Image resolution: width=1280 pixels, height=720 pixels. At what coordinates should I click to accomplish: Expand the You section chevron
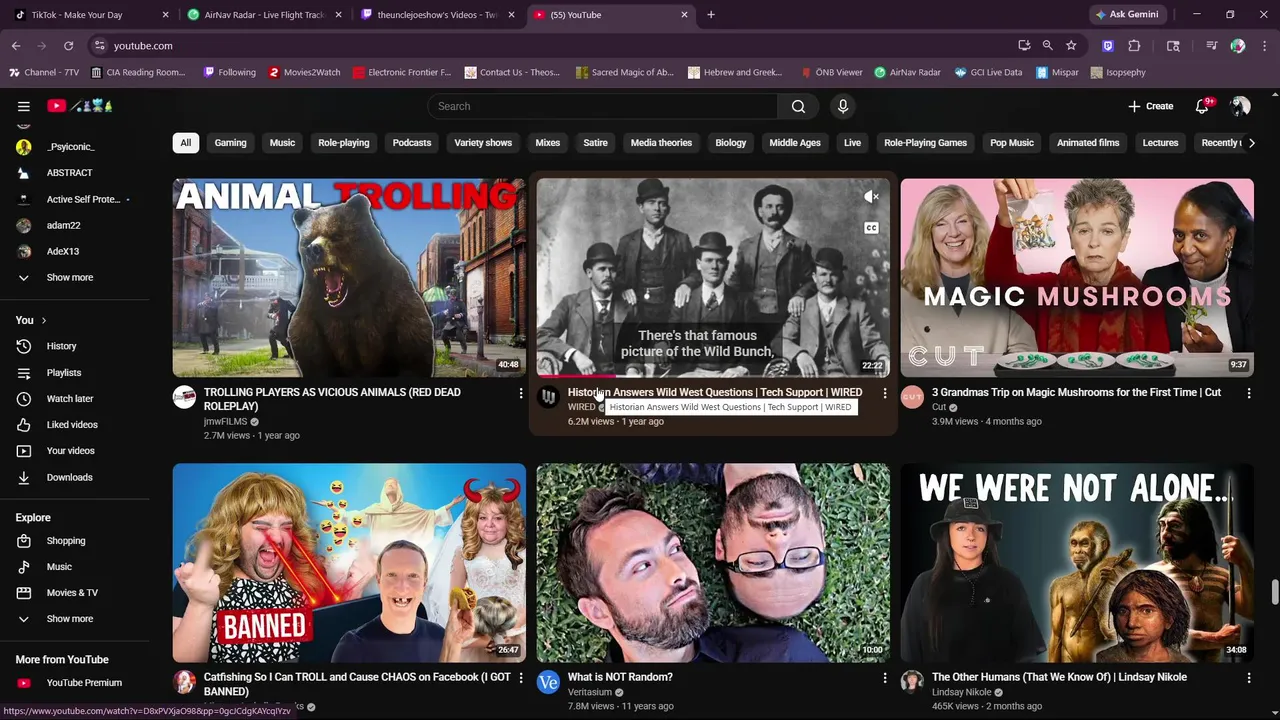(x=43, y=320)
